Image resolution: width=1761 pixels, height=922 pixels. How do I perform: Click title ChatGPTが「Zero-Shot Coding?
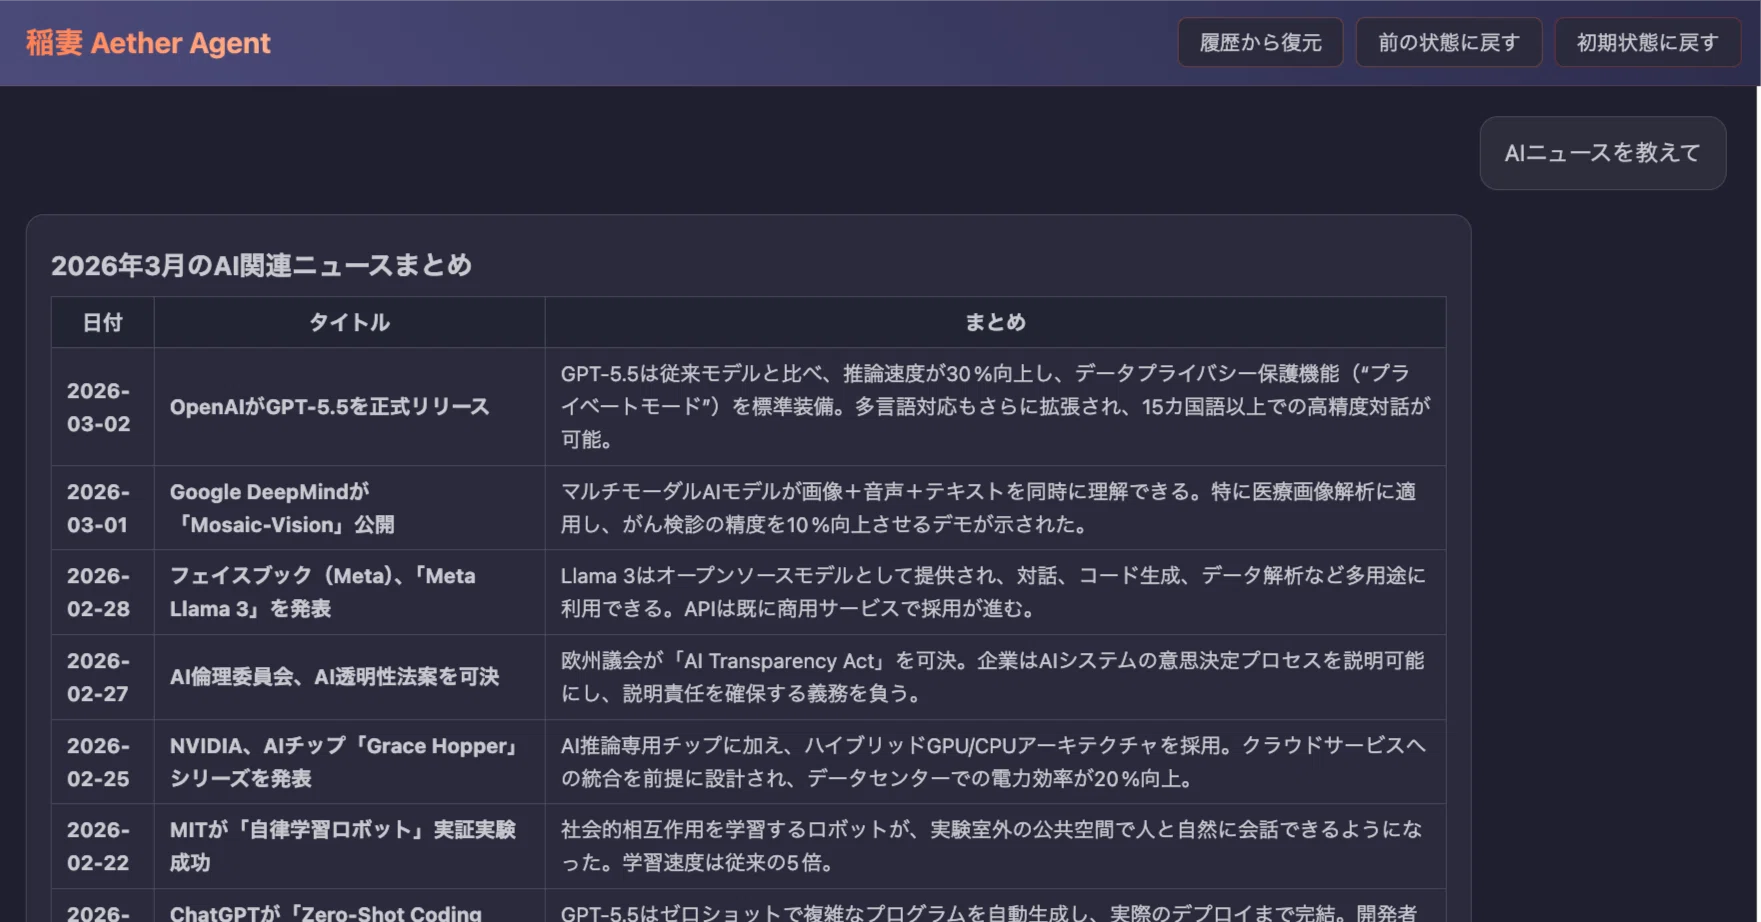[326, 912]
